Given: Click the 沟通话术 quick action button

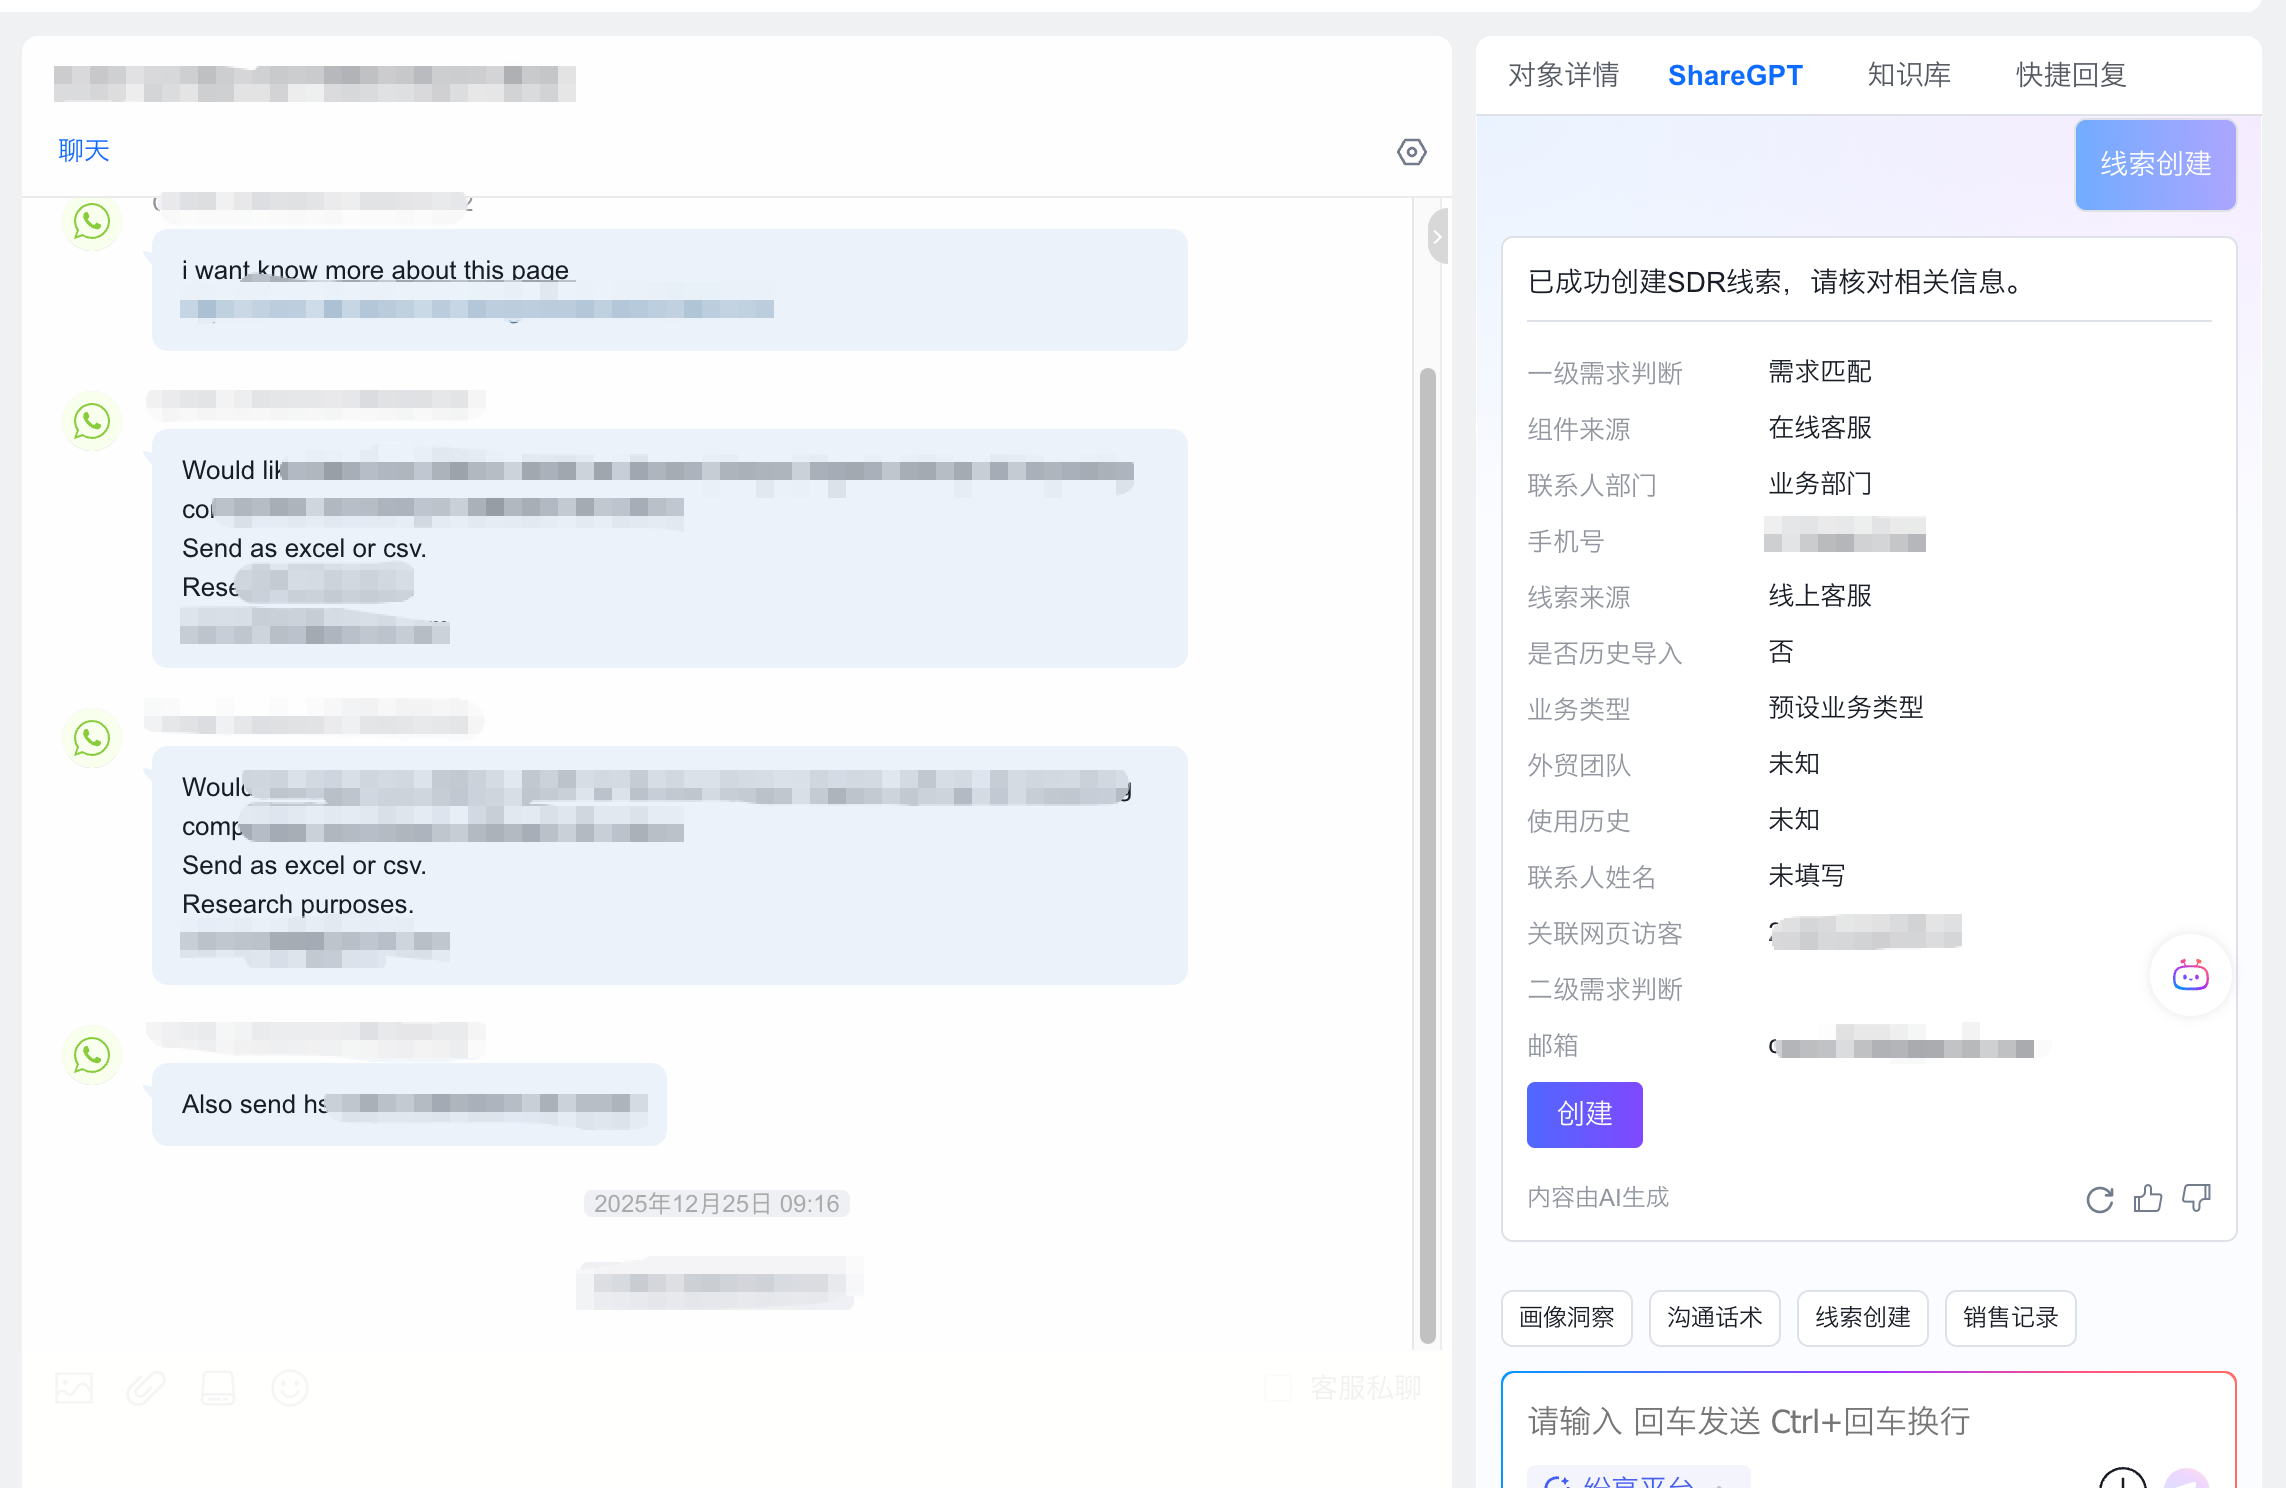Looking at the screenshot, I should [x=1714, y=1318].
